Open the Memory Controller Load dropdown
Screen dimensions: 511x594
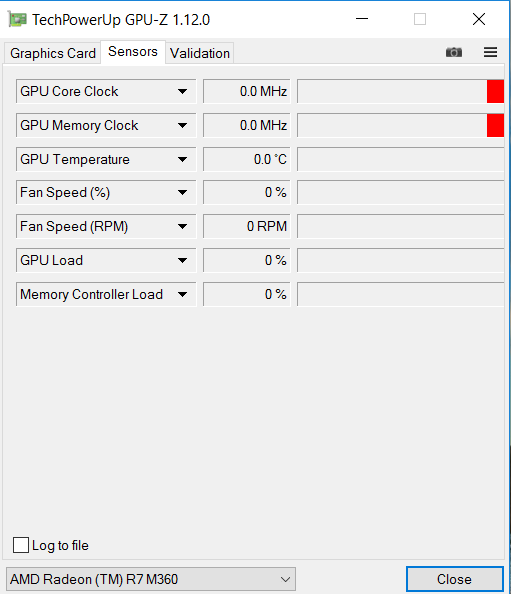coord(106,294)
